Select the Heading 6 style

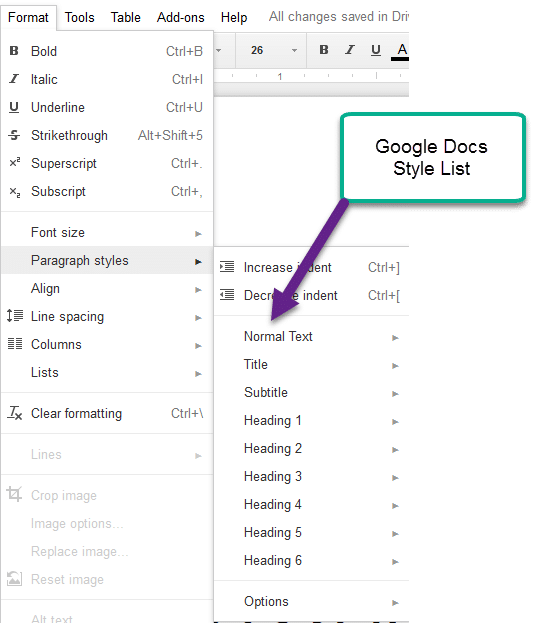[x=312, y=561]
